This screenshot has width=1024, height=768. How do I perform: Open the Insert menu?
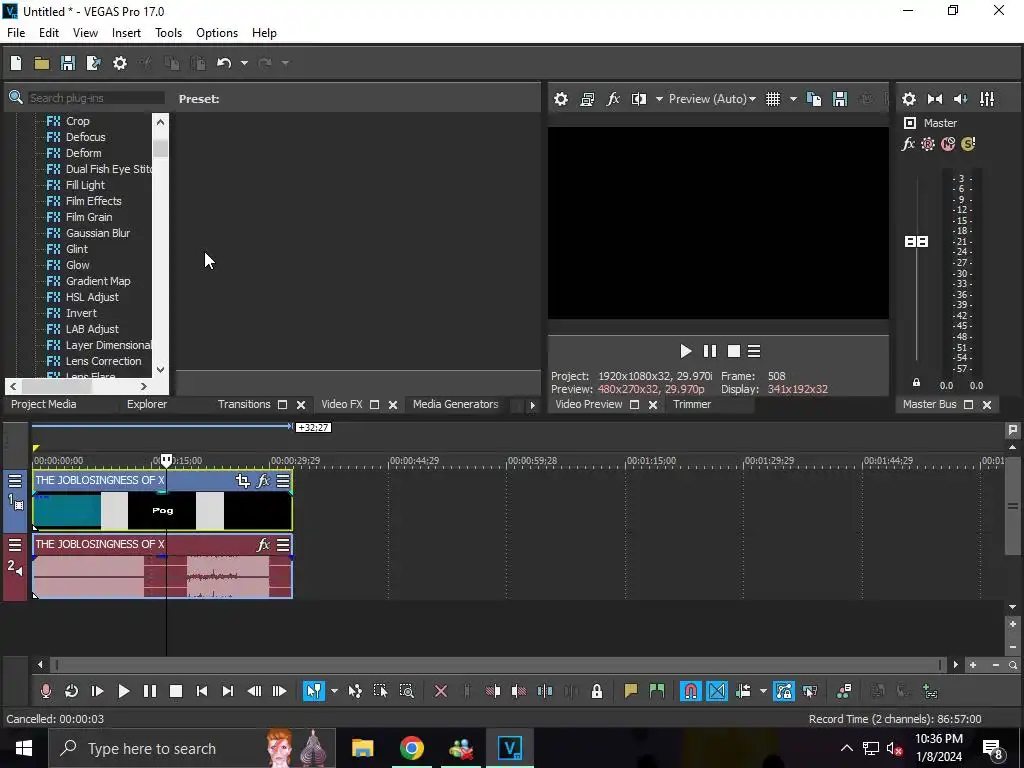(x=126, y=33)
